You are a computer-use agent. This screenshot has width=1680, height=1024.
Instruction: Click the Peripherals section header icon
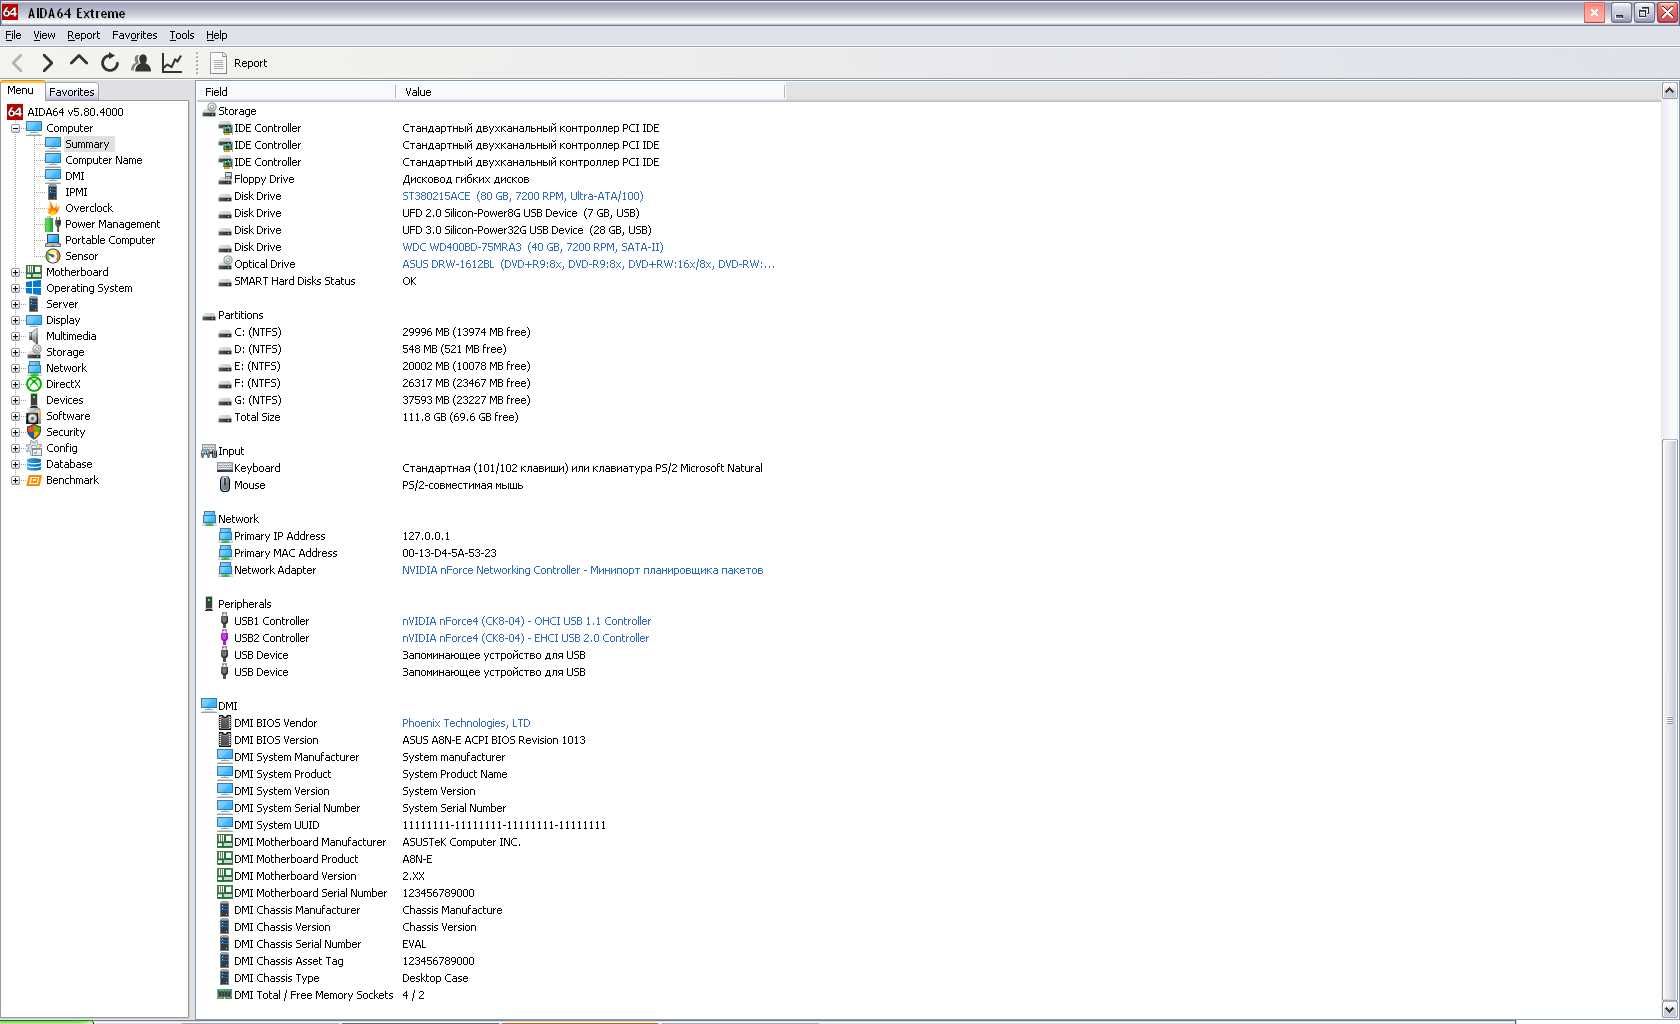(209, 604)
